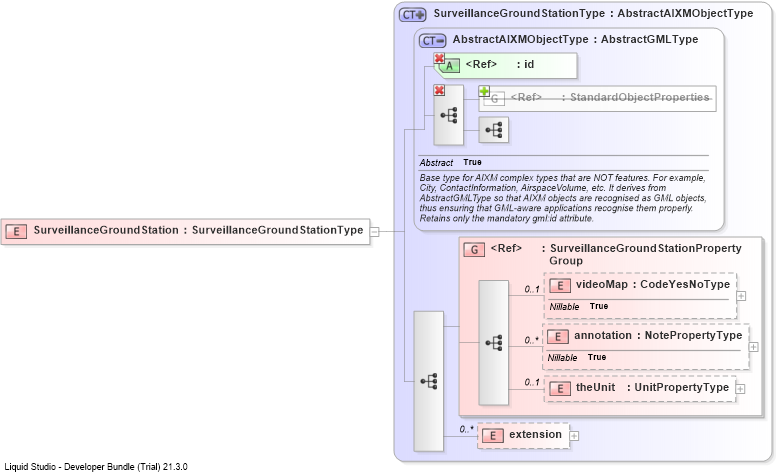The image size is (776, 472).
Task: Select 'SurveillanceGroundStationType : AbstractAIXMObjectType' header text
Action: tap(593, 13)
